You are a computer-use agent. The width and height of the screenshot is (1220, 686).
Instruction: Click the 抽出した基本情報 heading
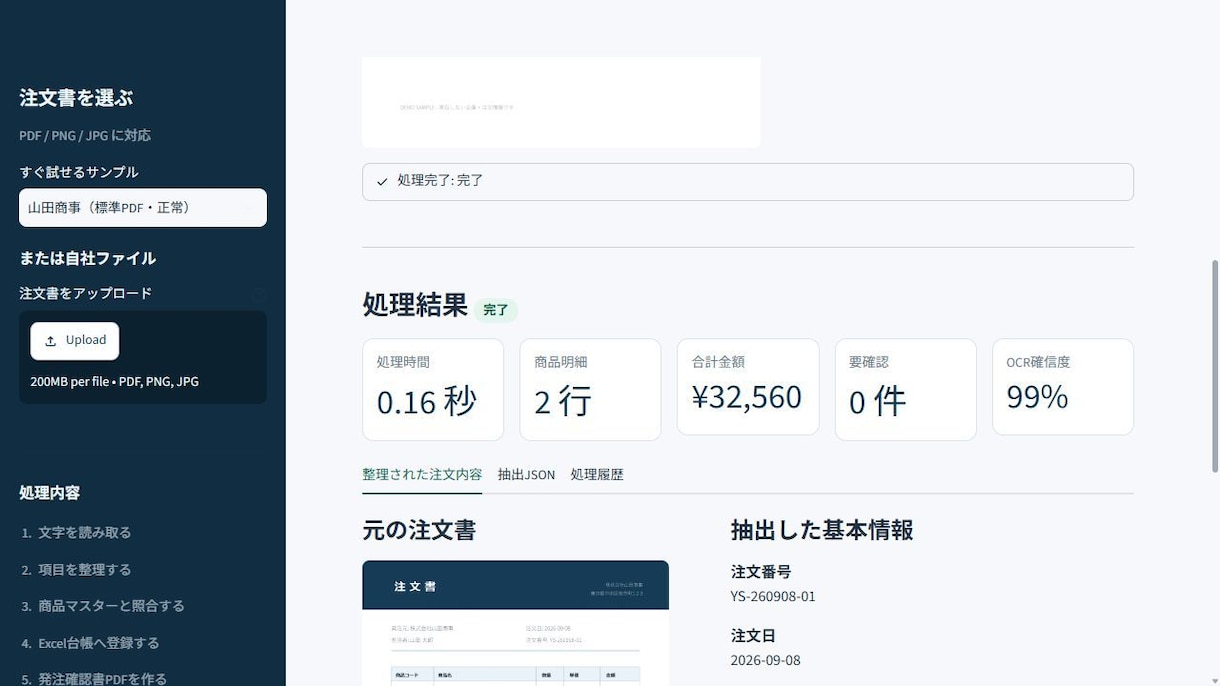click(822, 530)
